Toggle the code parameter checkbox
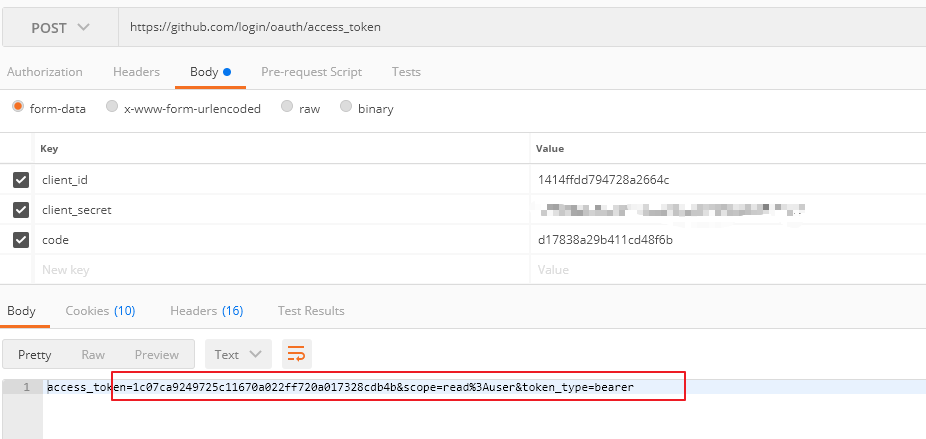Viewport: 926px width, 439px height. coord(20,240)
